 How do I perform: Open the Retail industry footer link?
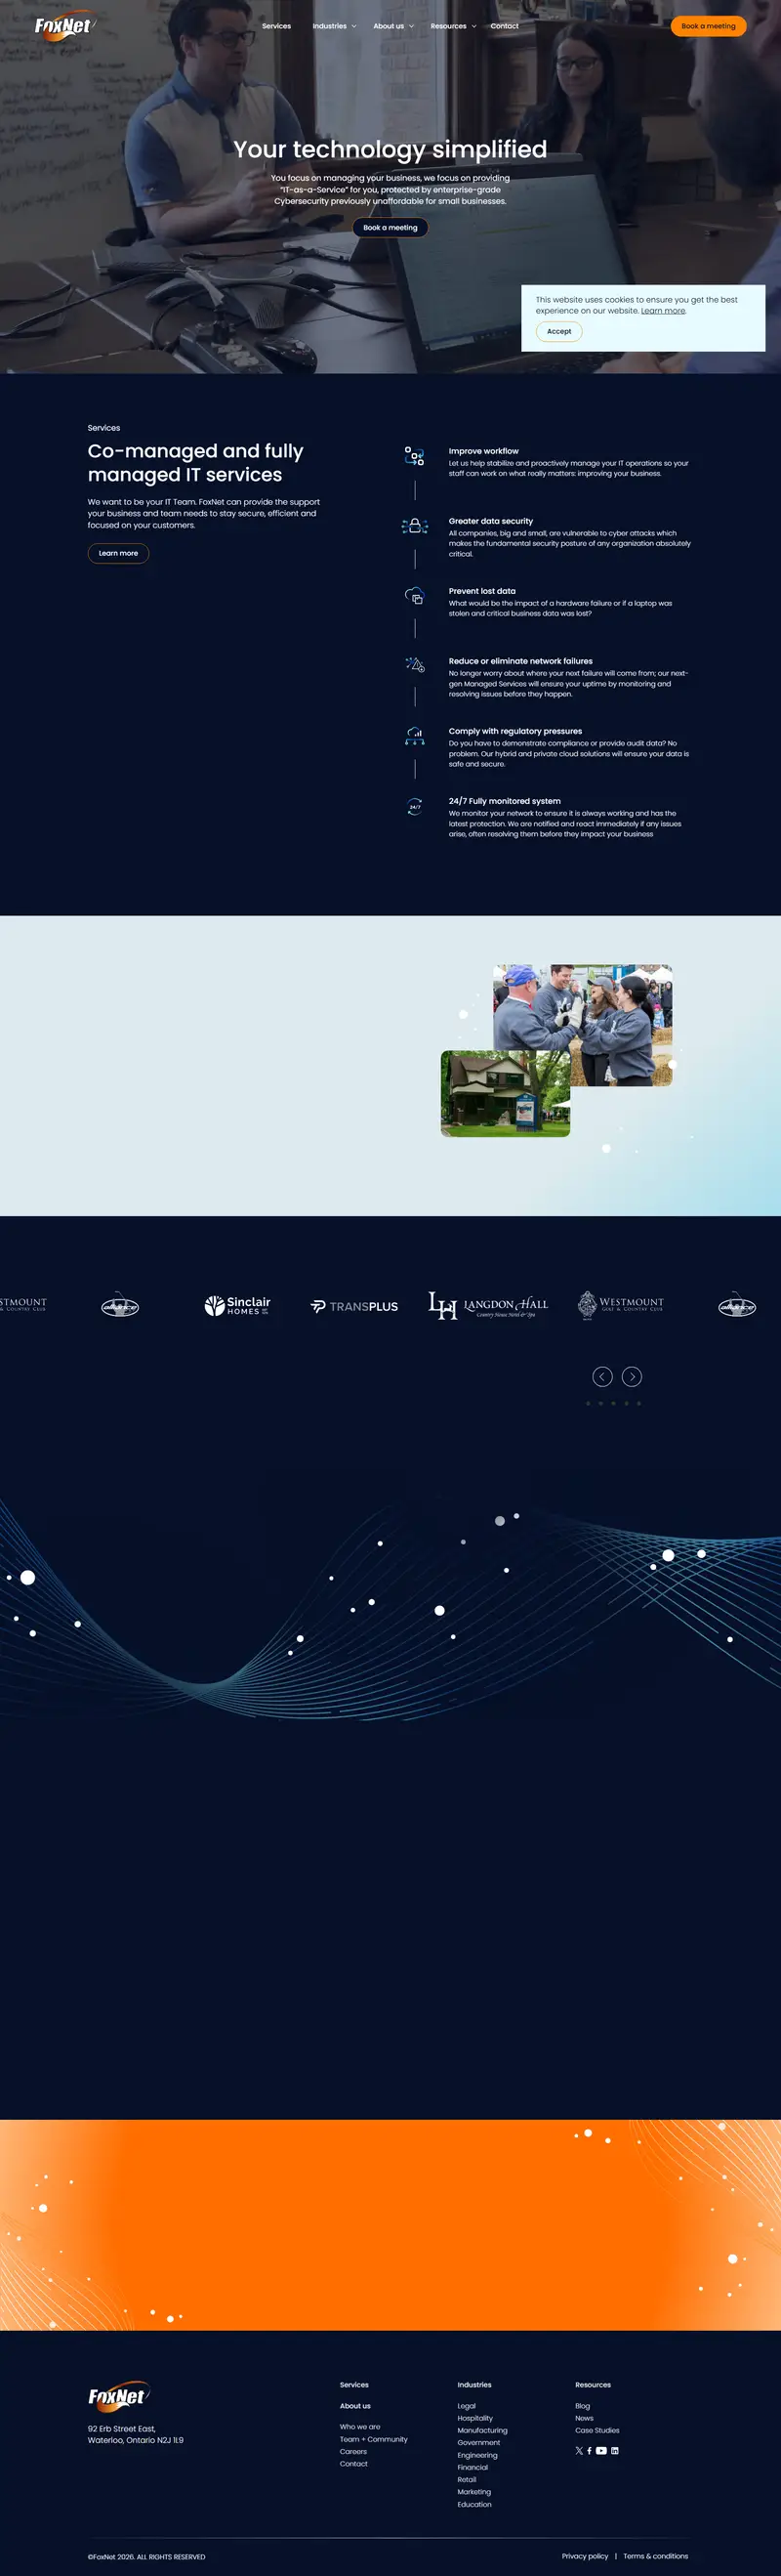coord(467,2480)
